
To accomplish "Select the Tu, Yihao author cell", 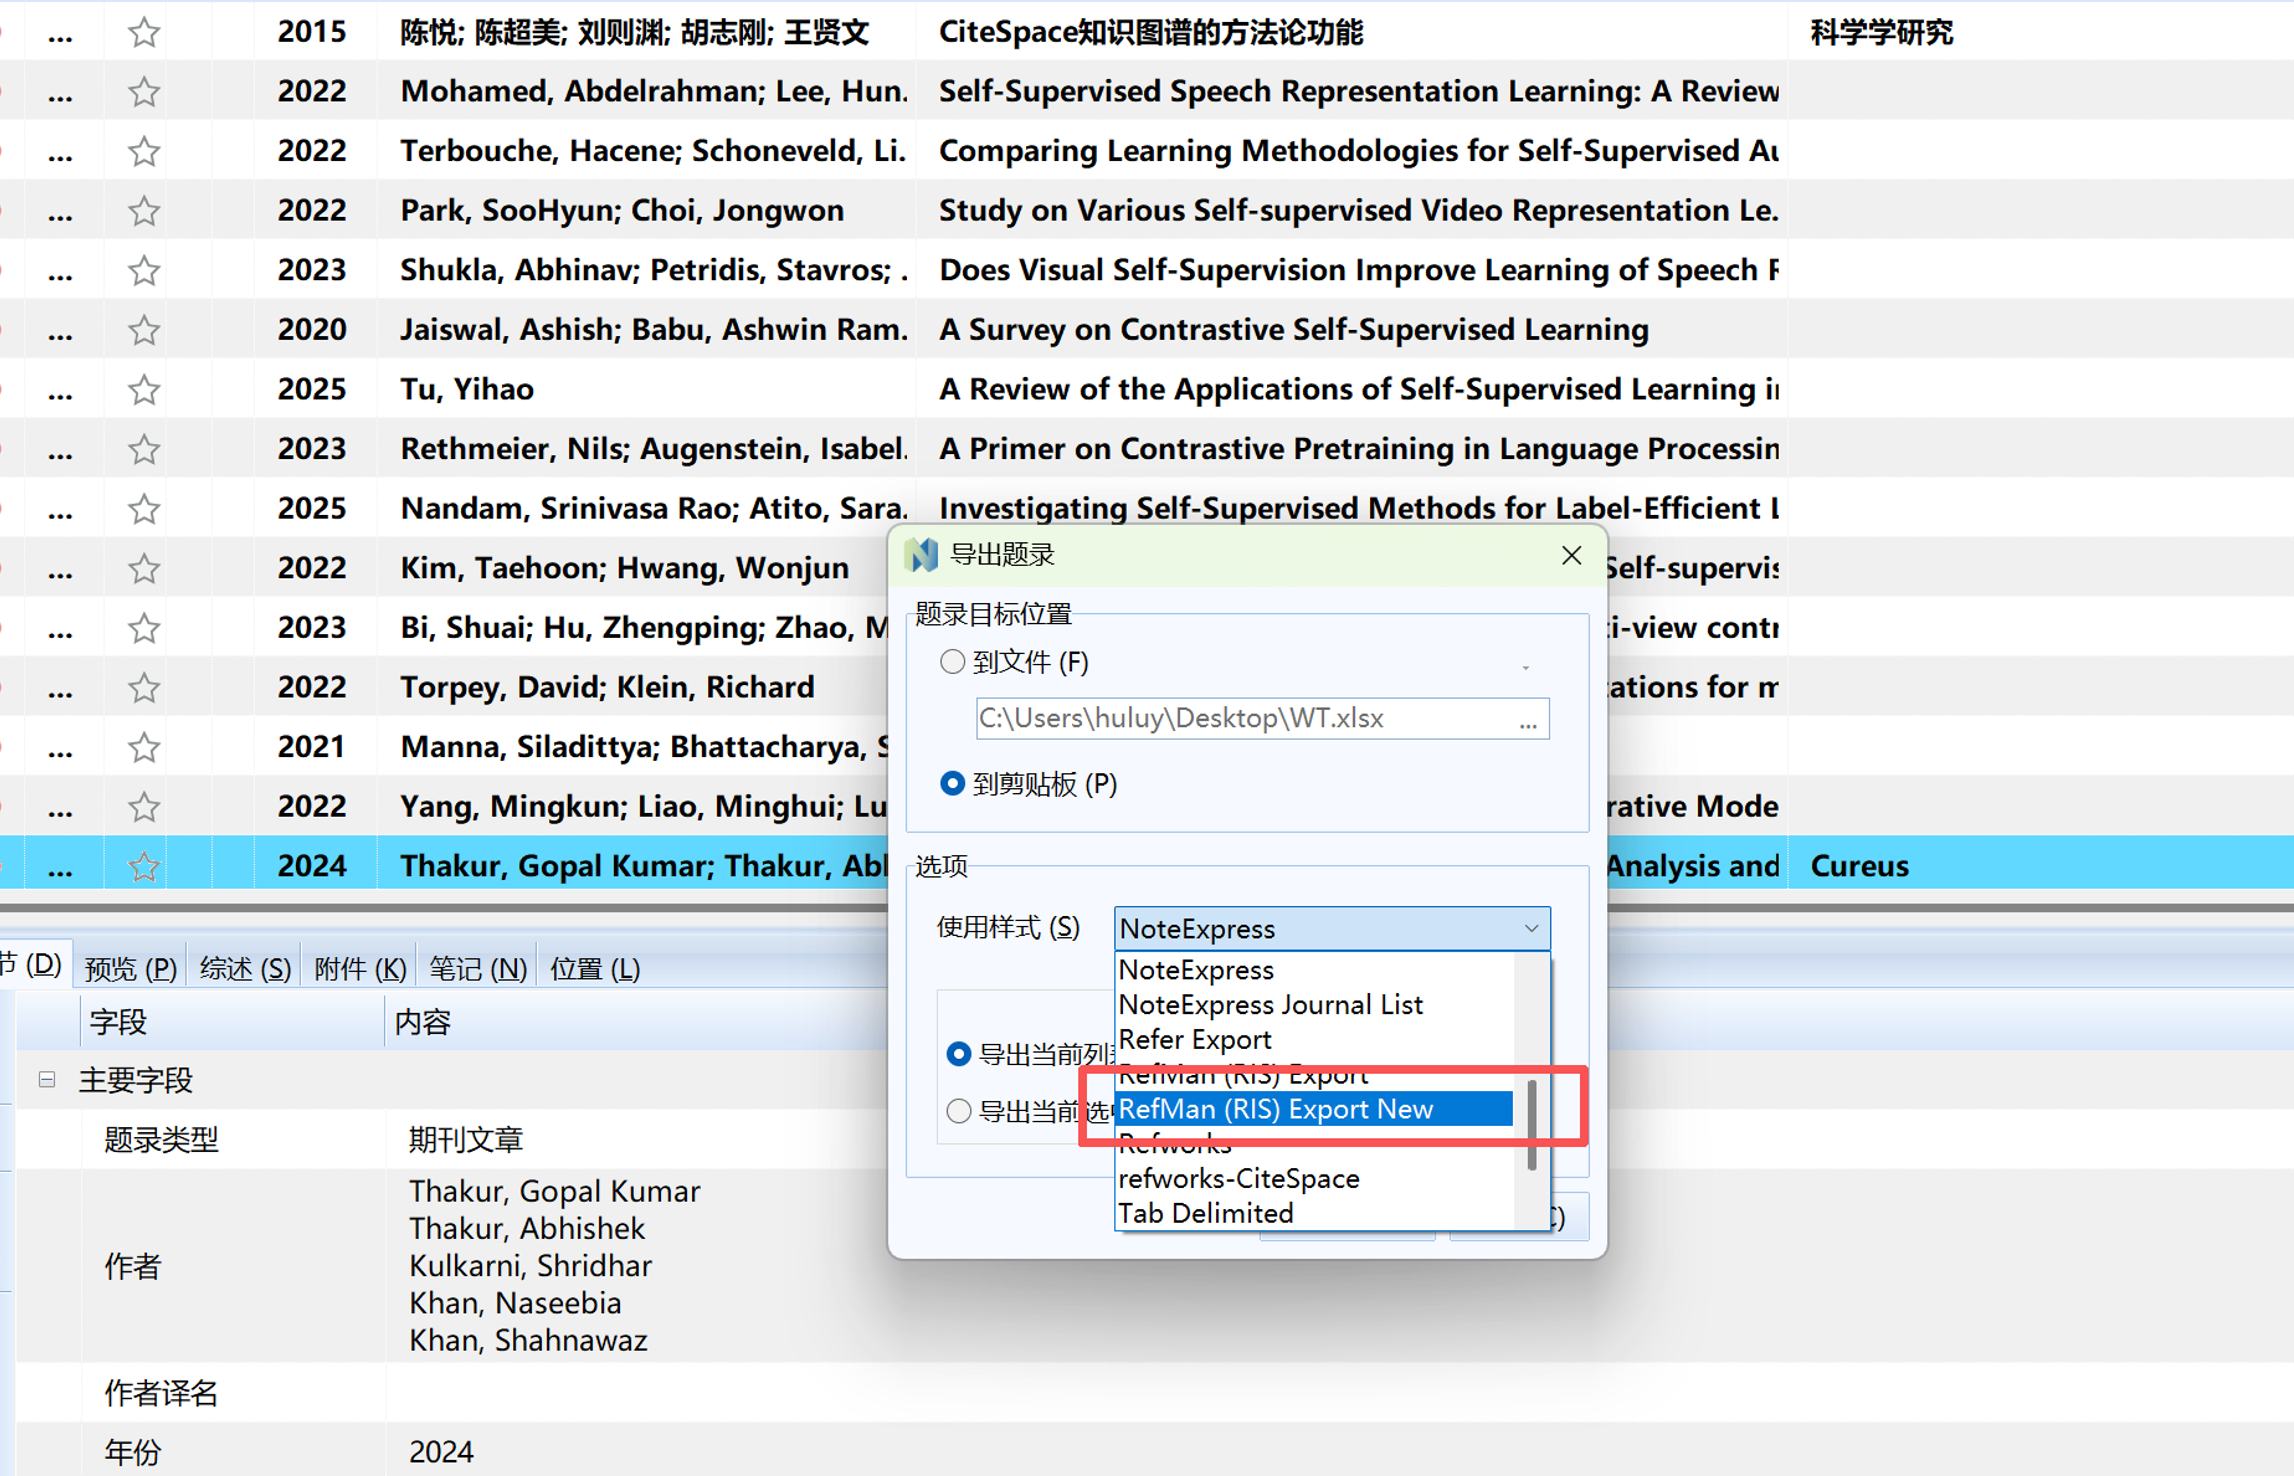I will 467,389.
